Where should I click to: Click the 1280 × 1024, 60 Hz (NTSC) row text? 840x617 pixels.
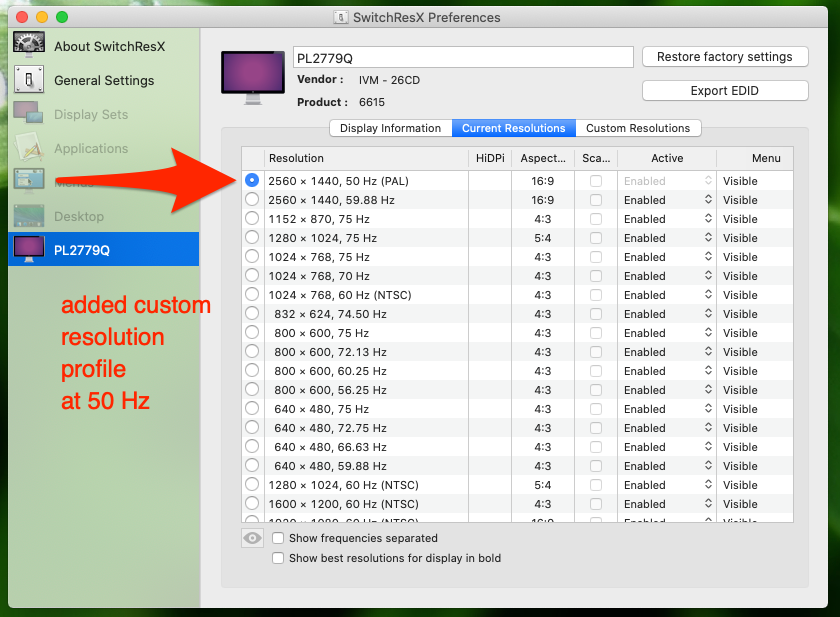click(343, 485)
